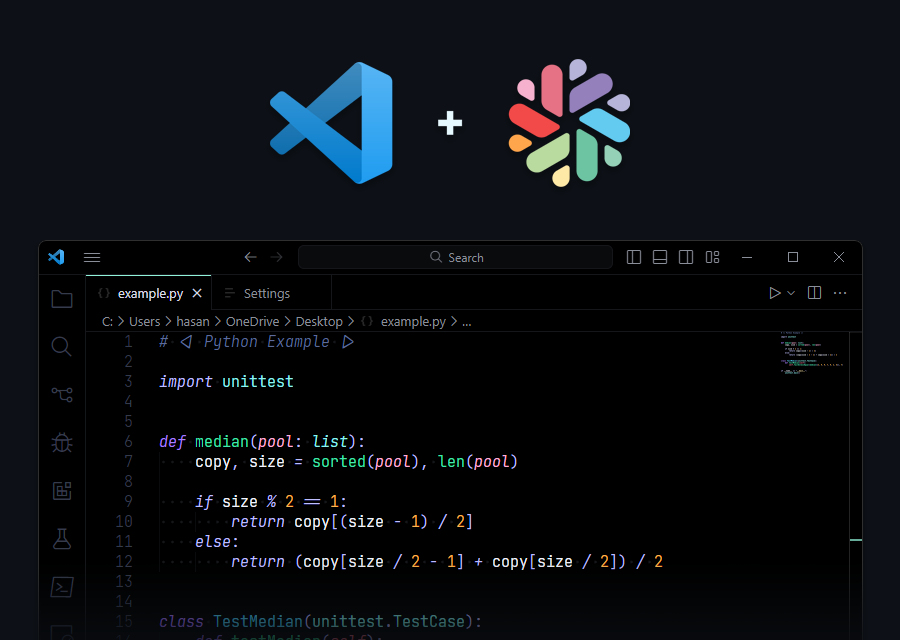Click the import keyword on line 3
This screenshot has height=640, width=900.
pyautogui.click(x=186, y=382)
